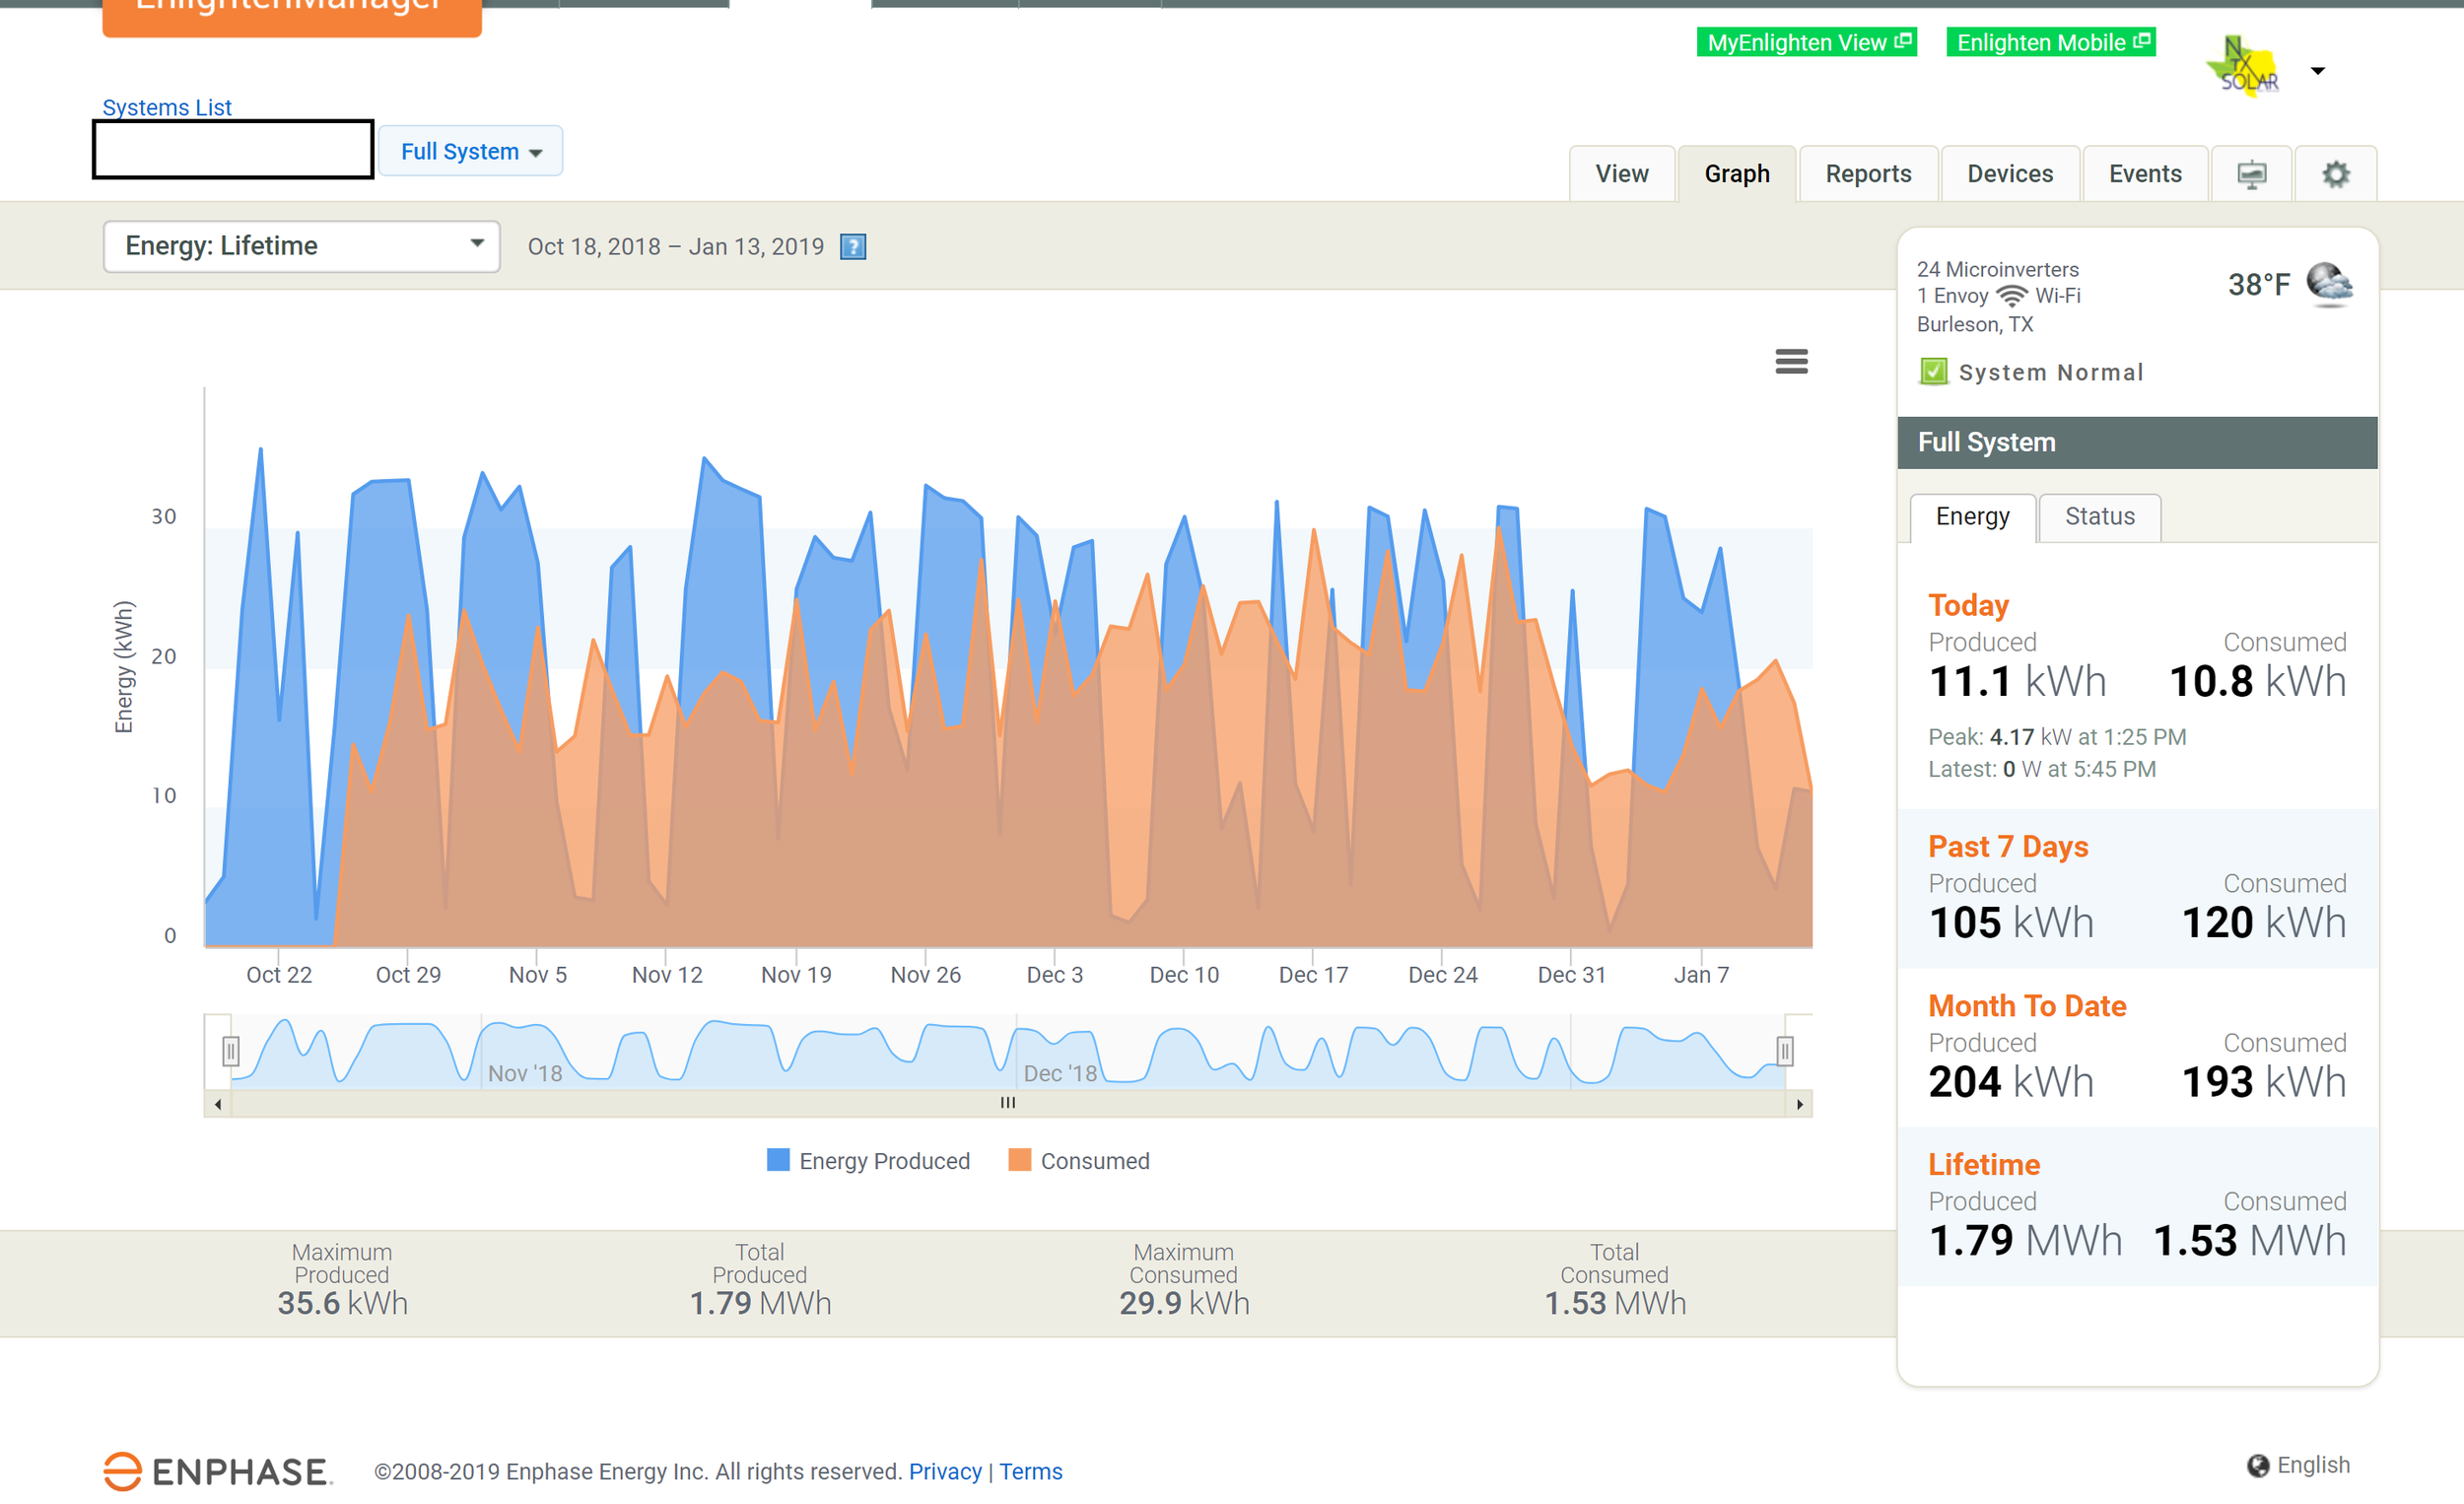Expand the Full System dropdown

pos(470,152)
